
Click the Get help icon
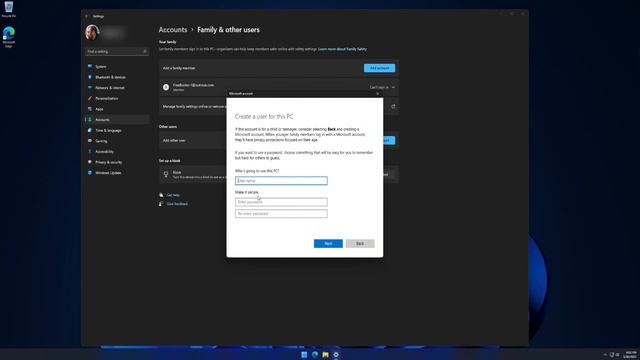[x=161, y=195]
